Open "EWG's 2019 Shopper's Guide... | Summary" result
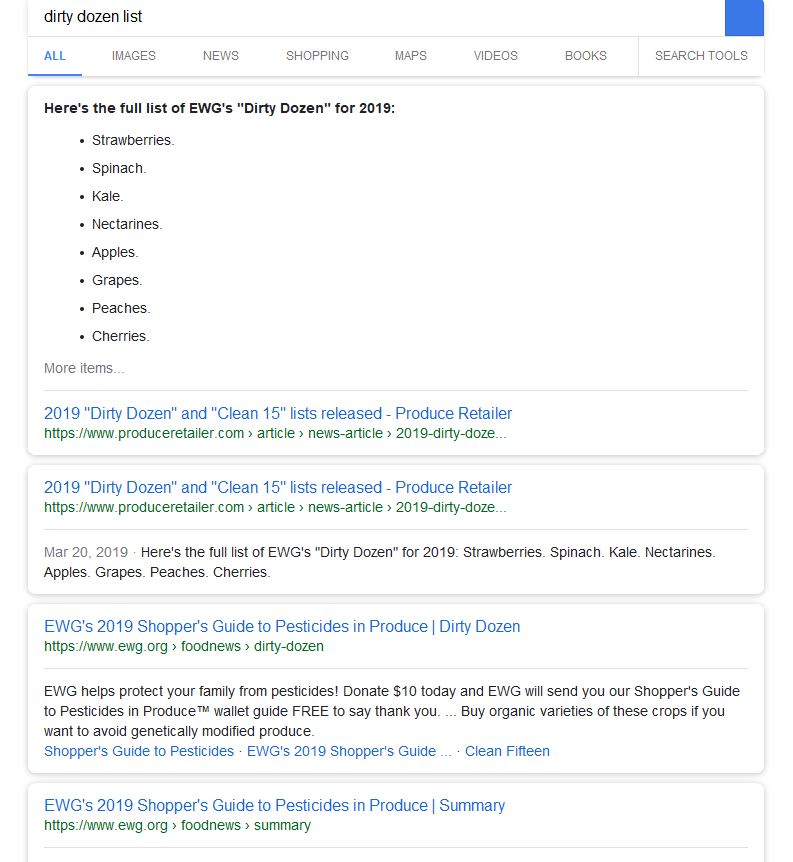The image size is (793, 862). pyautogui.click(x=274, y=806)
